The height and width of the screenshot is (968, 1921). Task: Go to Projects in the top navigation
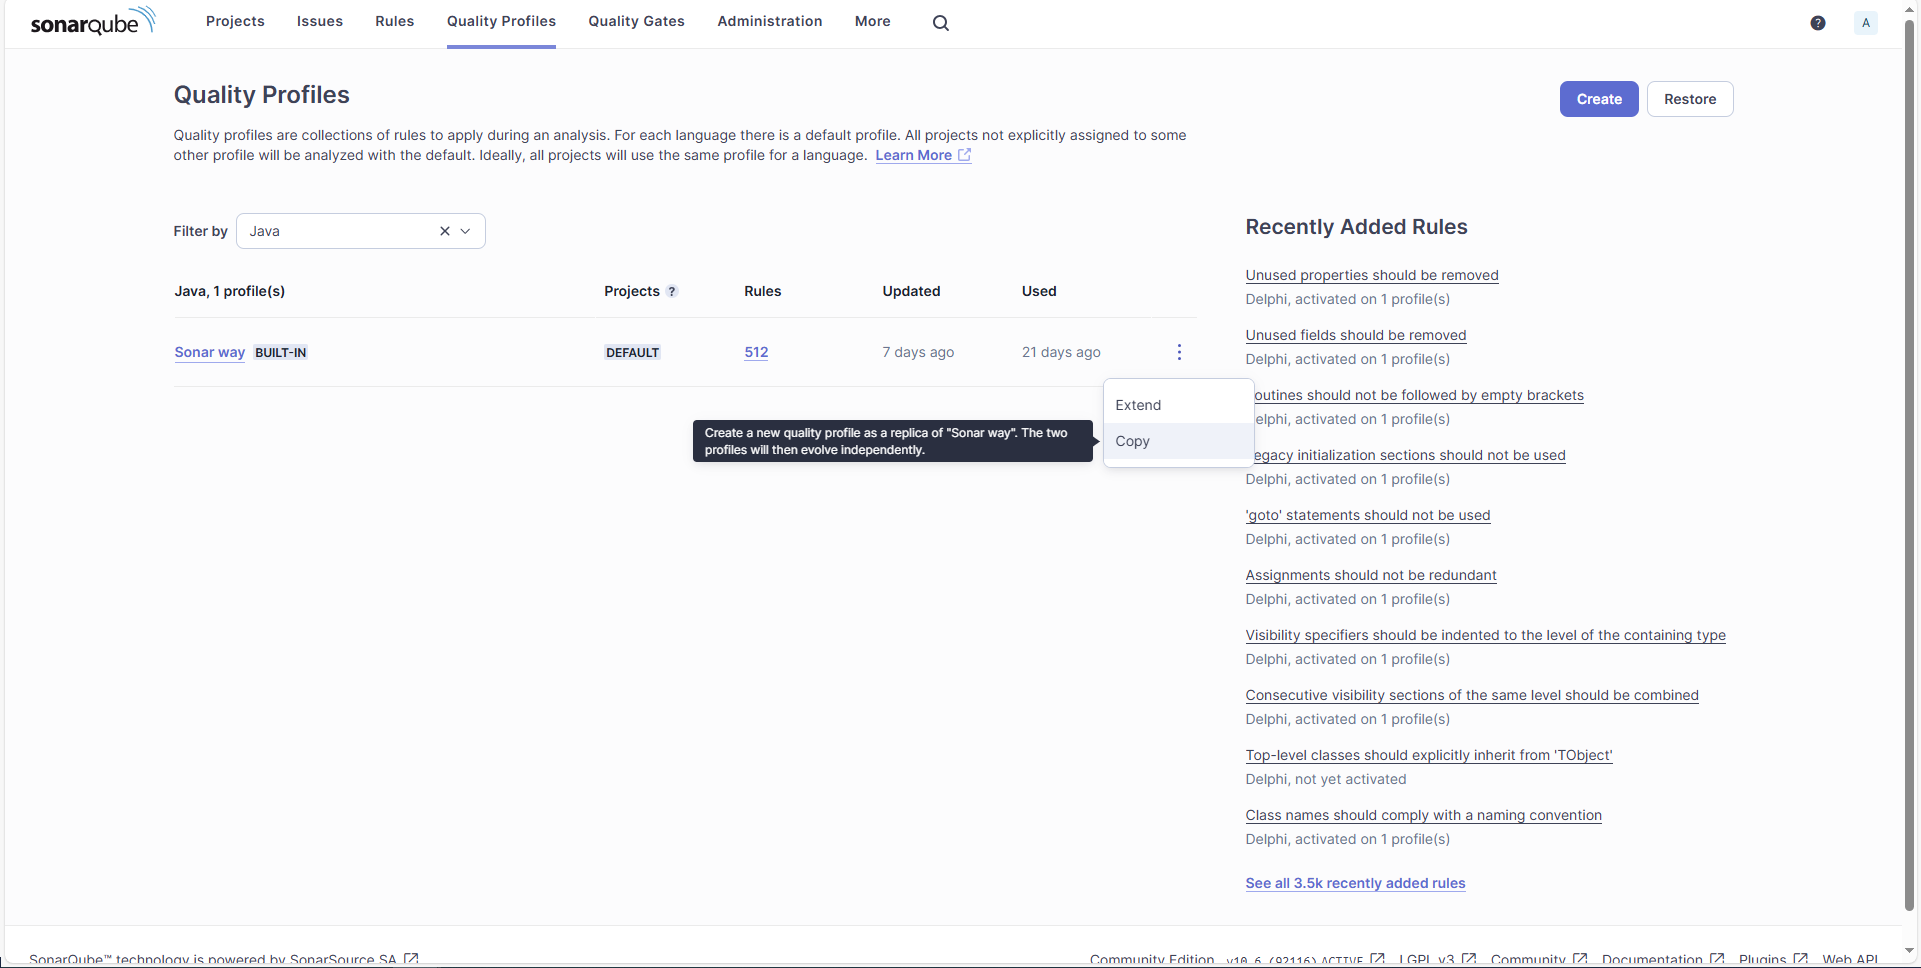235,21
